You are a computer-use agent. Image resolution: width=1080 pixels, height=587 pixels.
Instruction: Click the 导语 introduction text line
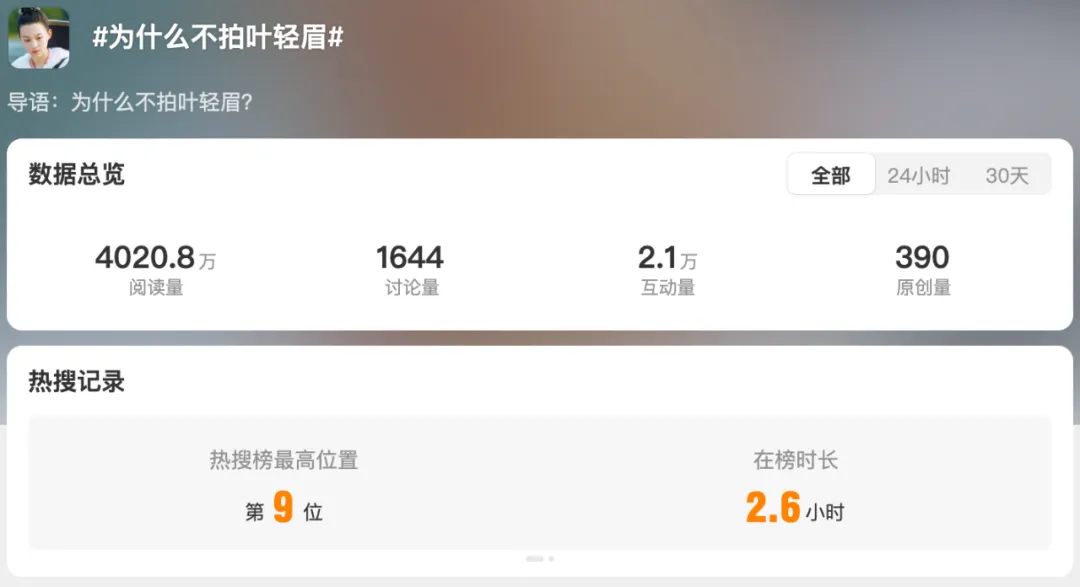tap(130, 103)
